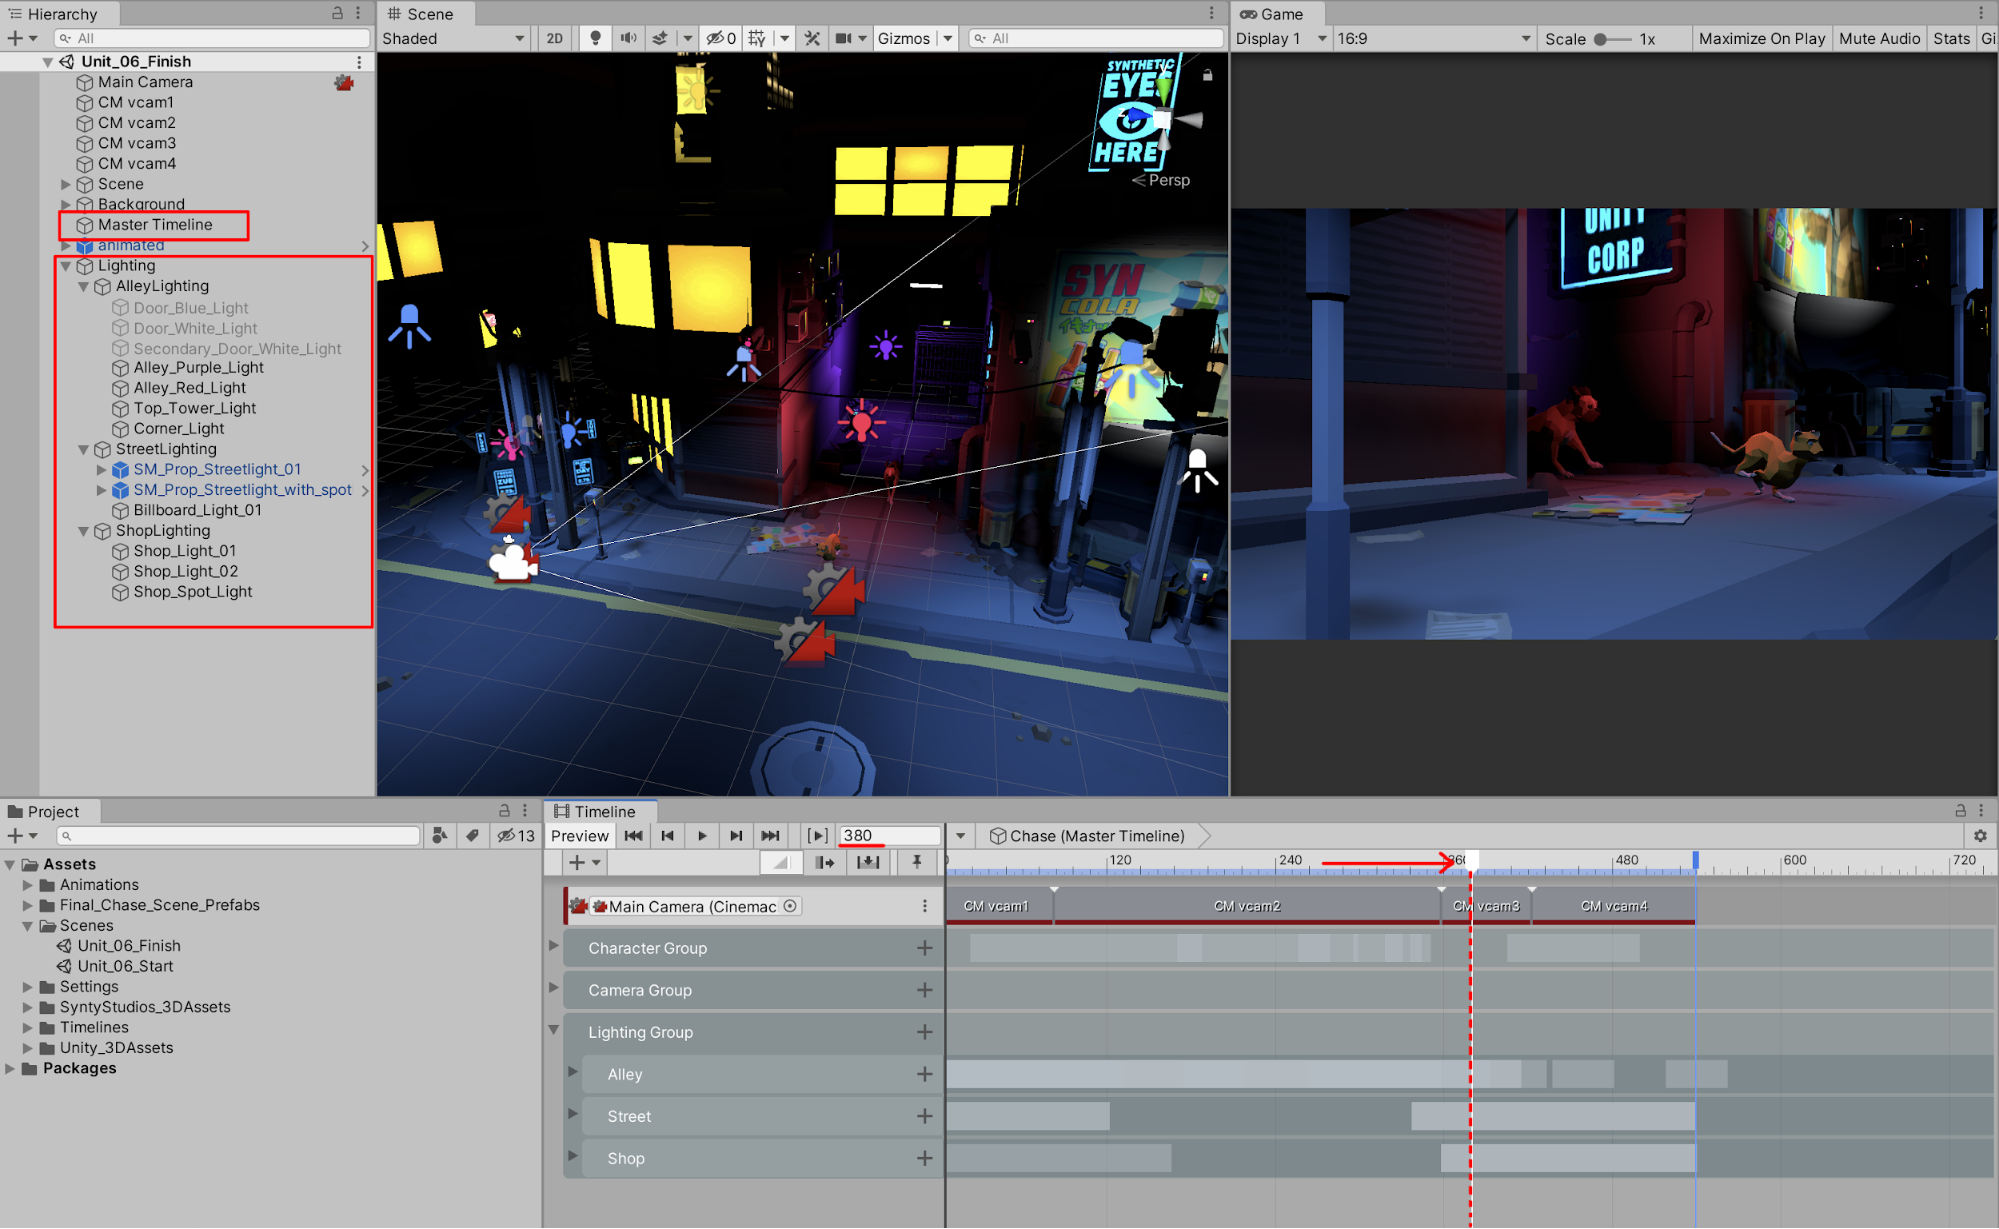Click the Timeline marker pin icon
Image resolution: width=1999 pixels, height=1229 pixels.
pos(916,862)
